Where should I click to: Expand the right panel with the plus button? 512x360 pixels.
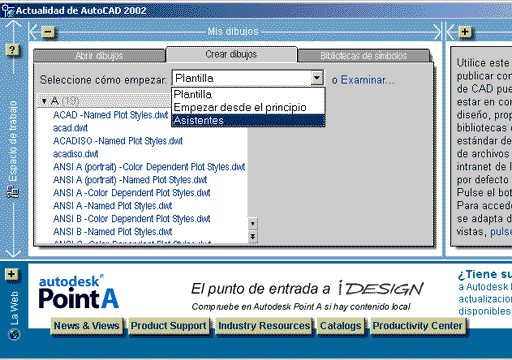[465, 32]
